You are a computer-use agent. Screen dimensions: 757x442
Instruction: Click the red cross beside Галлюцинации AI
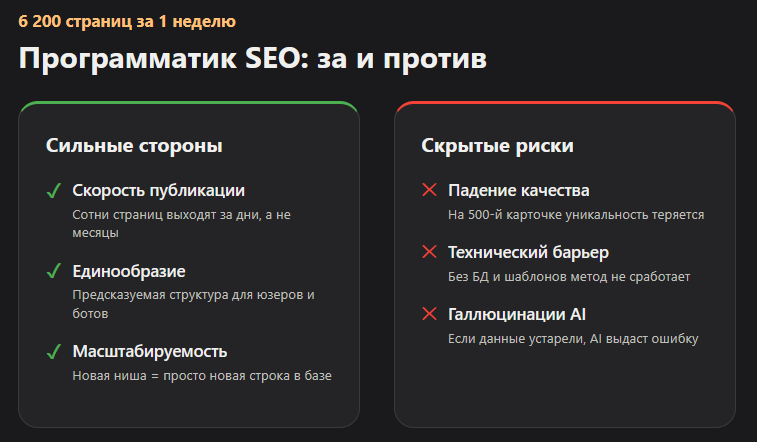429,314
